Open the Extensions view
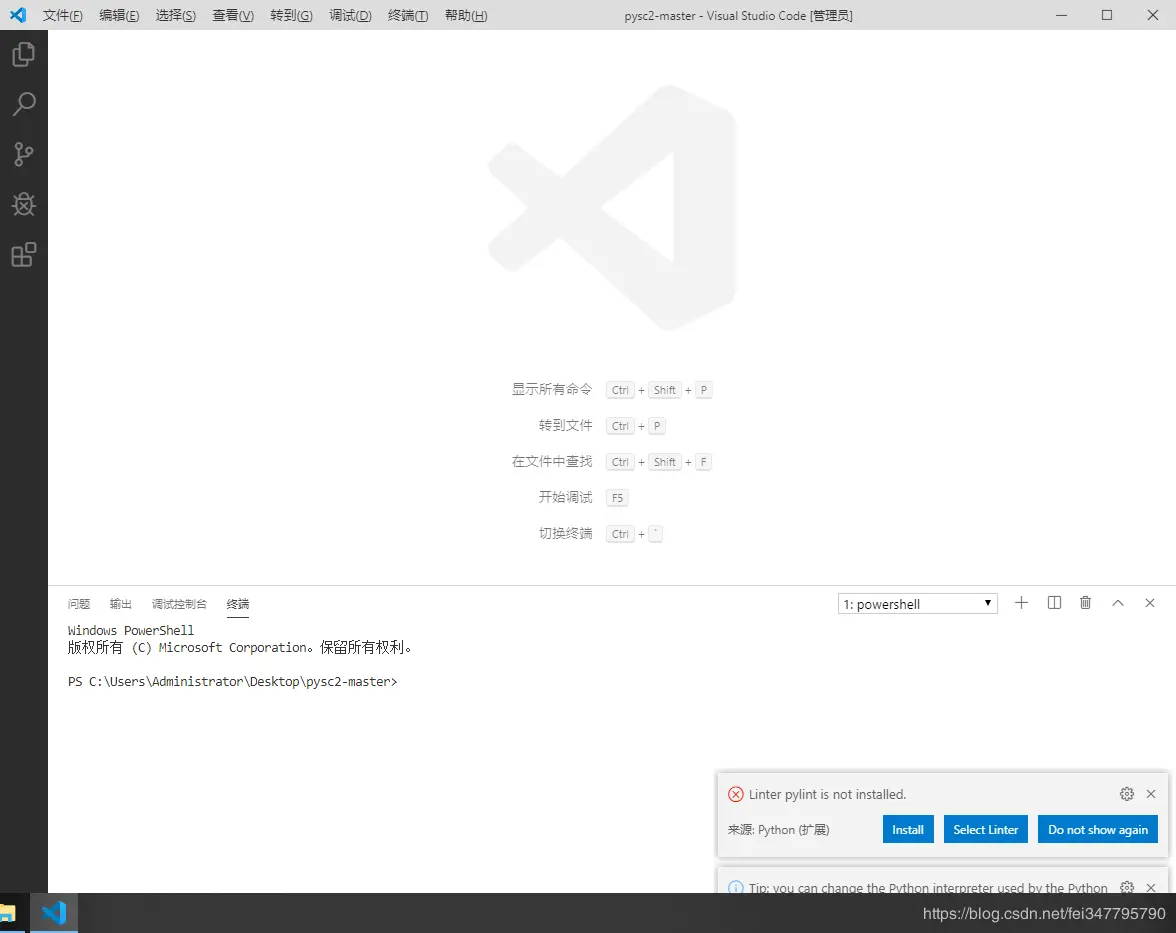 pyautogui.click(x=23, y=254)
